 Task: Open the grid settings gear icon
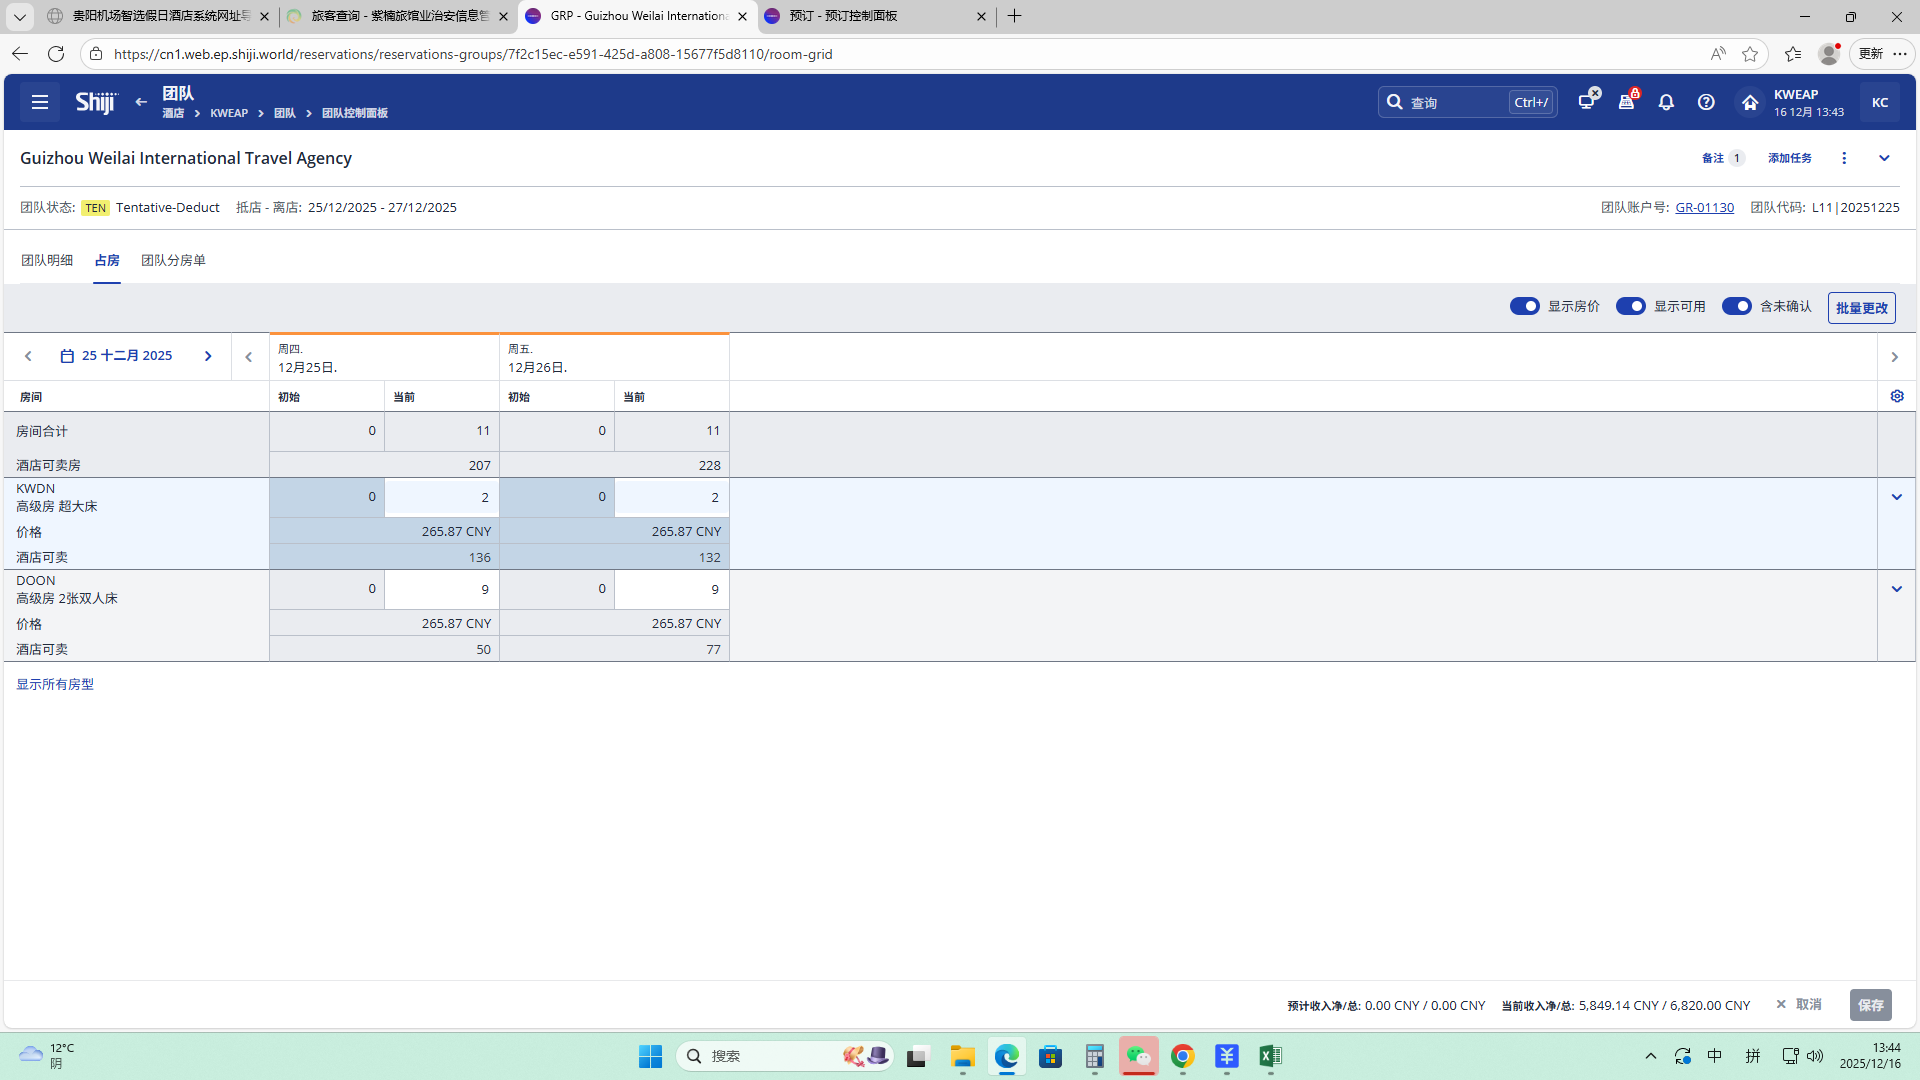[x=1897, y=396]
